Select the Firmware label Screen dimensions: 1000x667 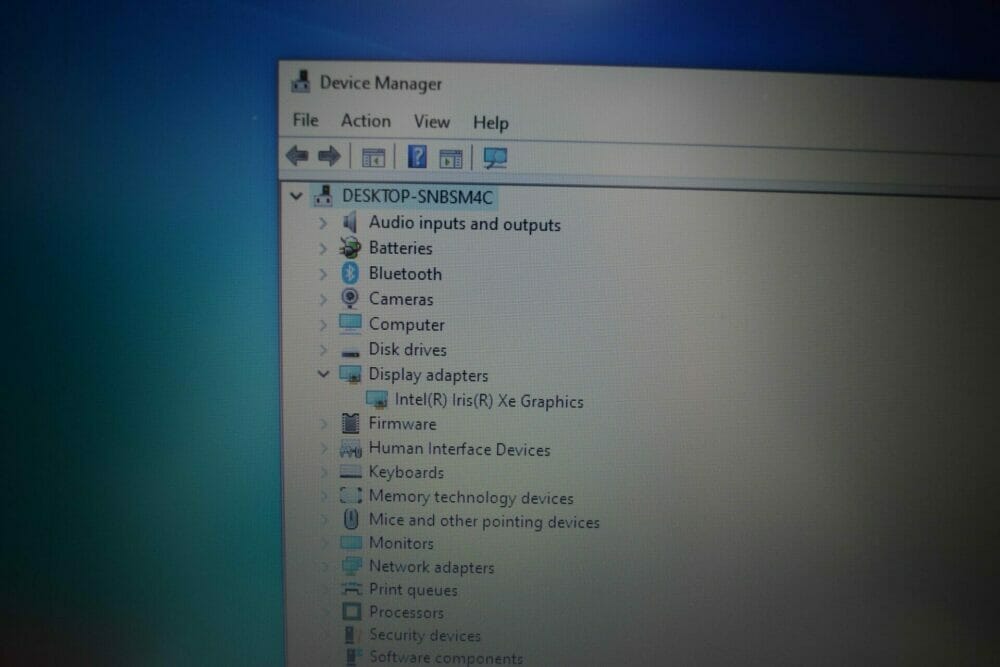(x=402, y=423)
